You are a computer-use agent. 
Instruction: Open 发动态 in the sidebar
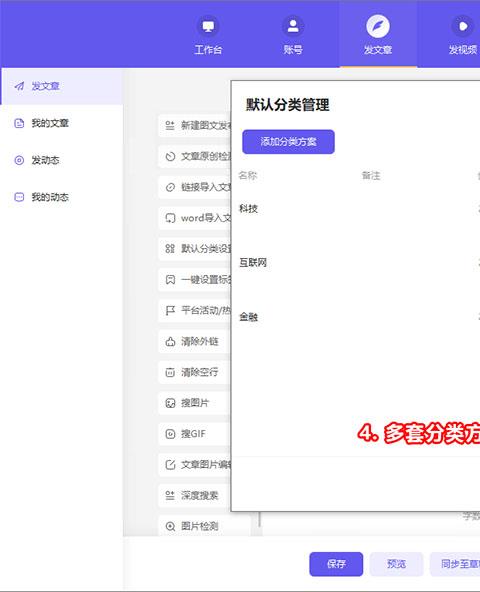(62, 160)
